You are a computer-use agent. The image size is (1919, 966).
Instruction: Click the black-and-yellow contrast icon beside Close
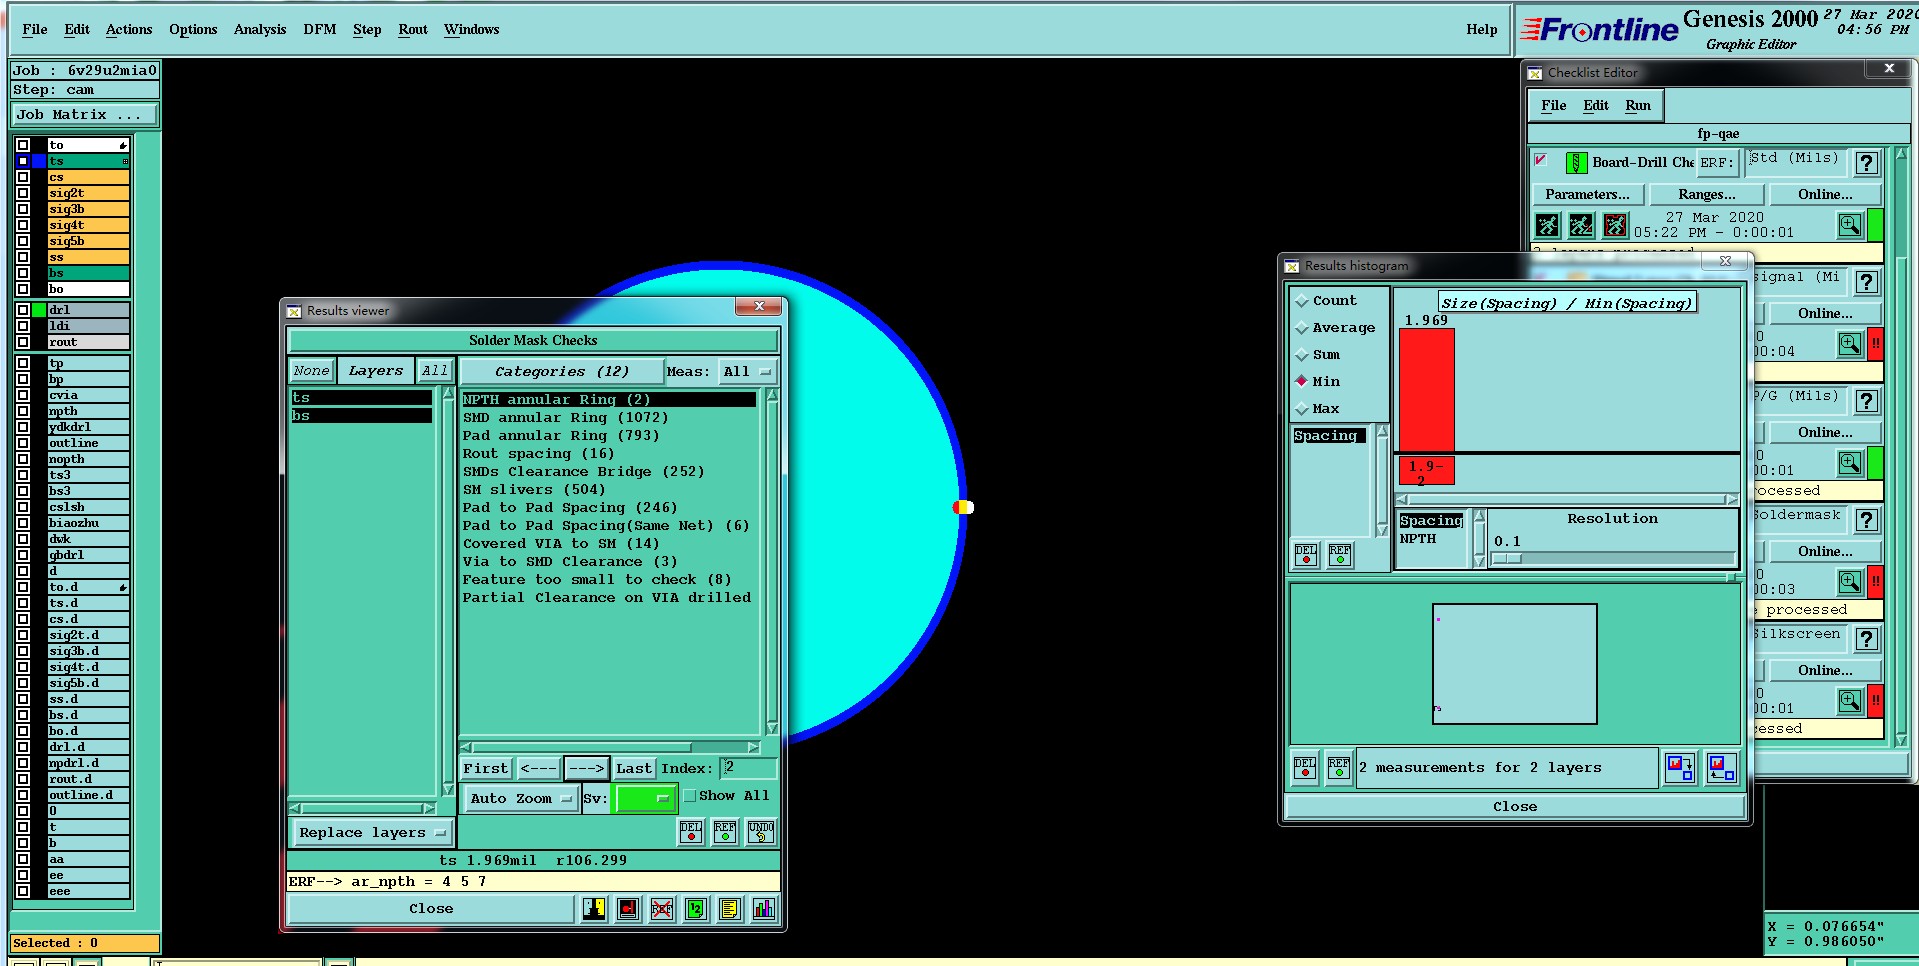point(594,909)
